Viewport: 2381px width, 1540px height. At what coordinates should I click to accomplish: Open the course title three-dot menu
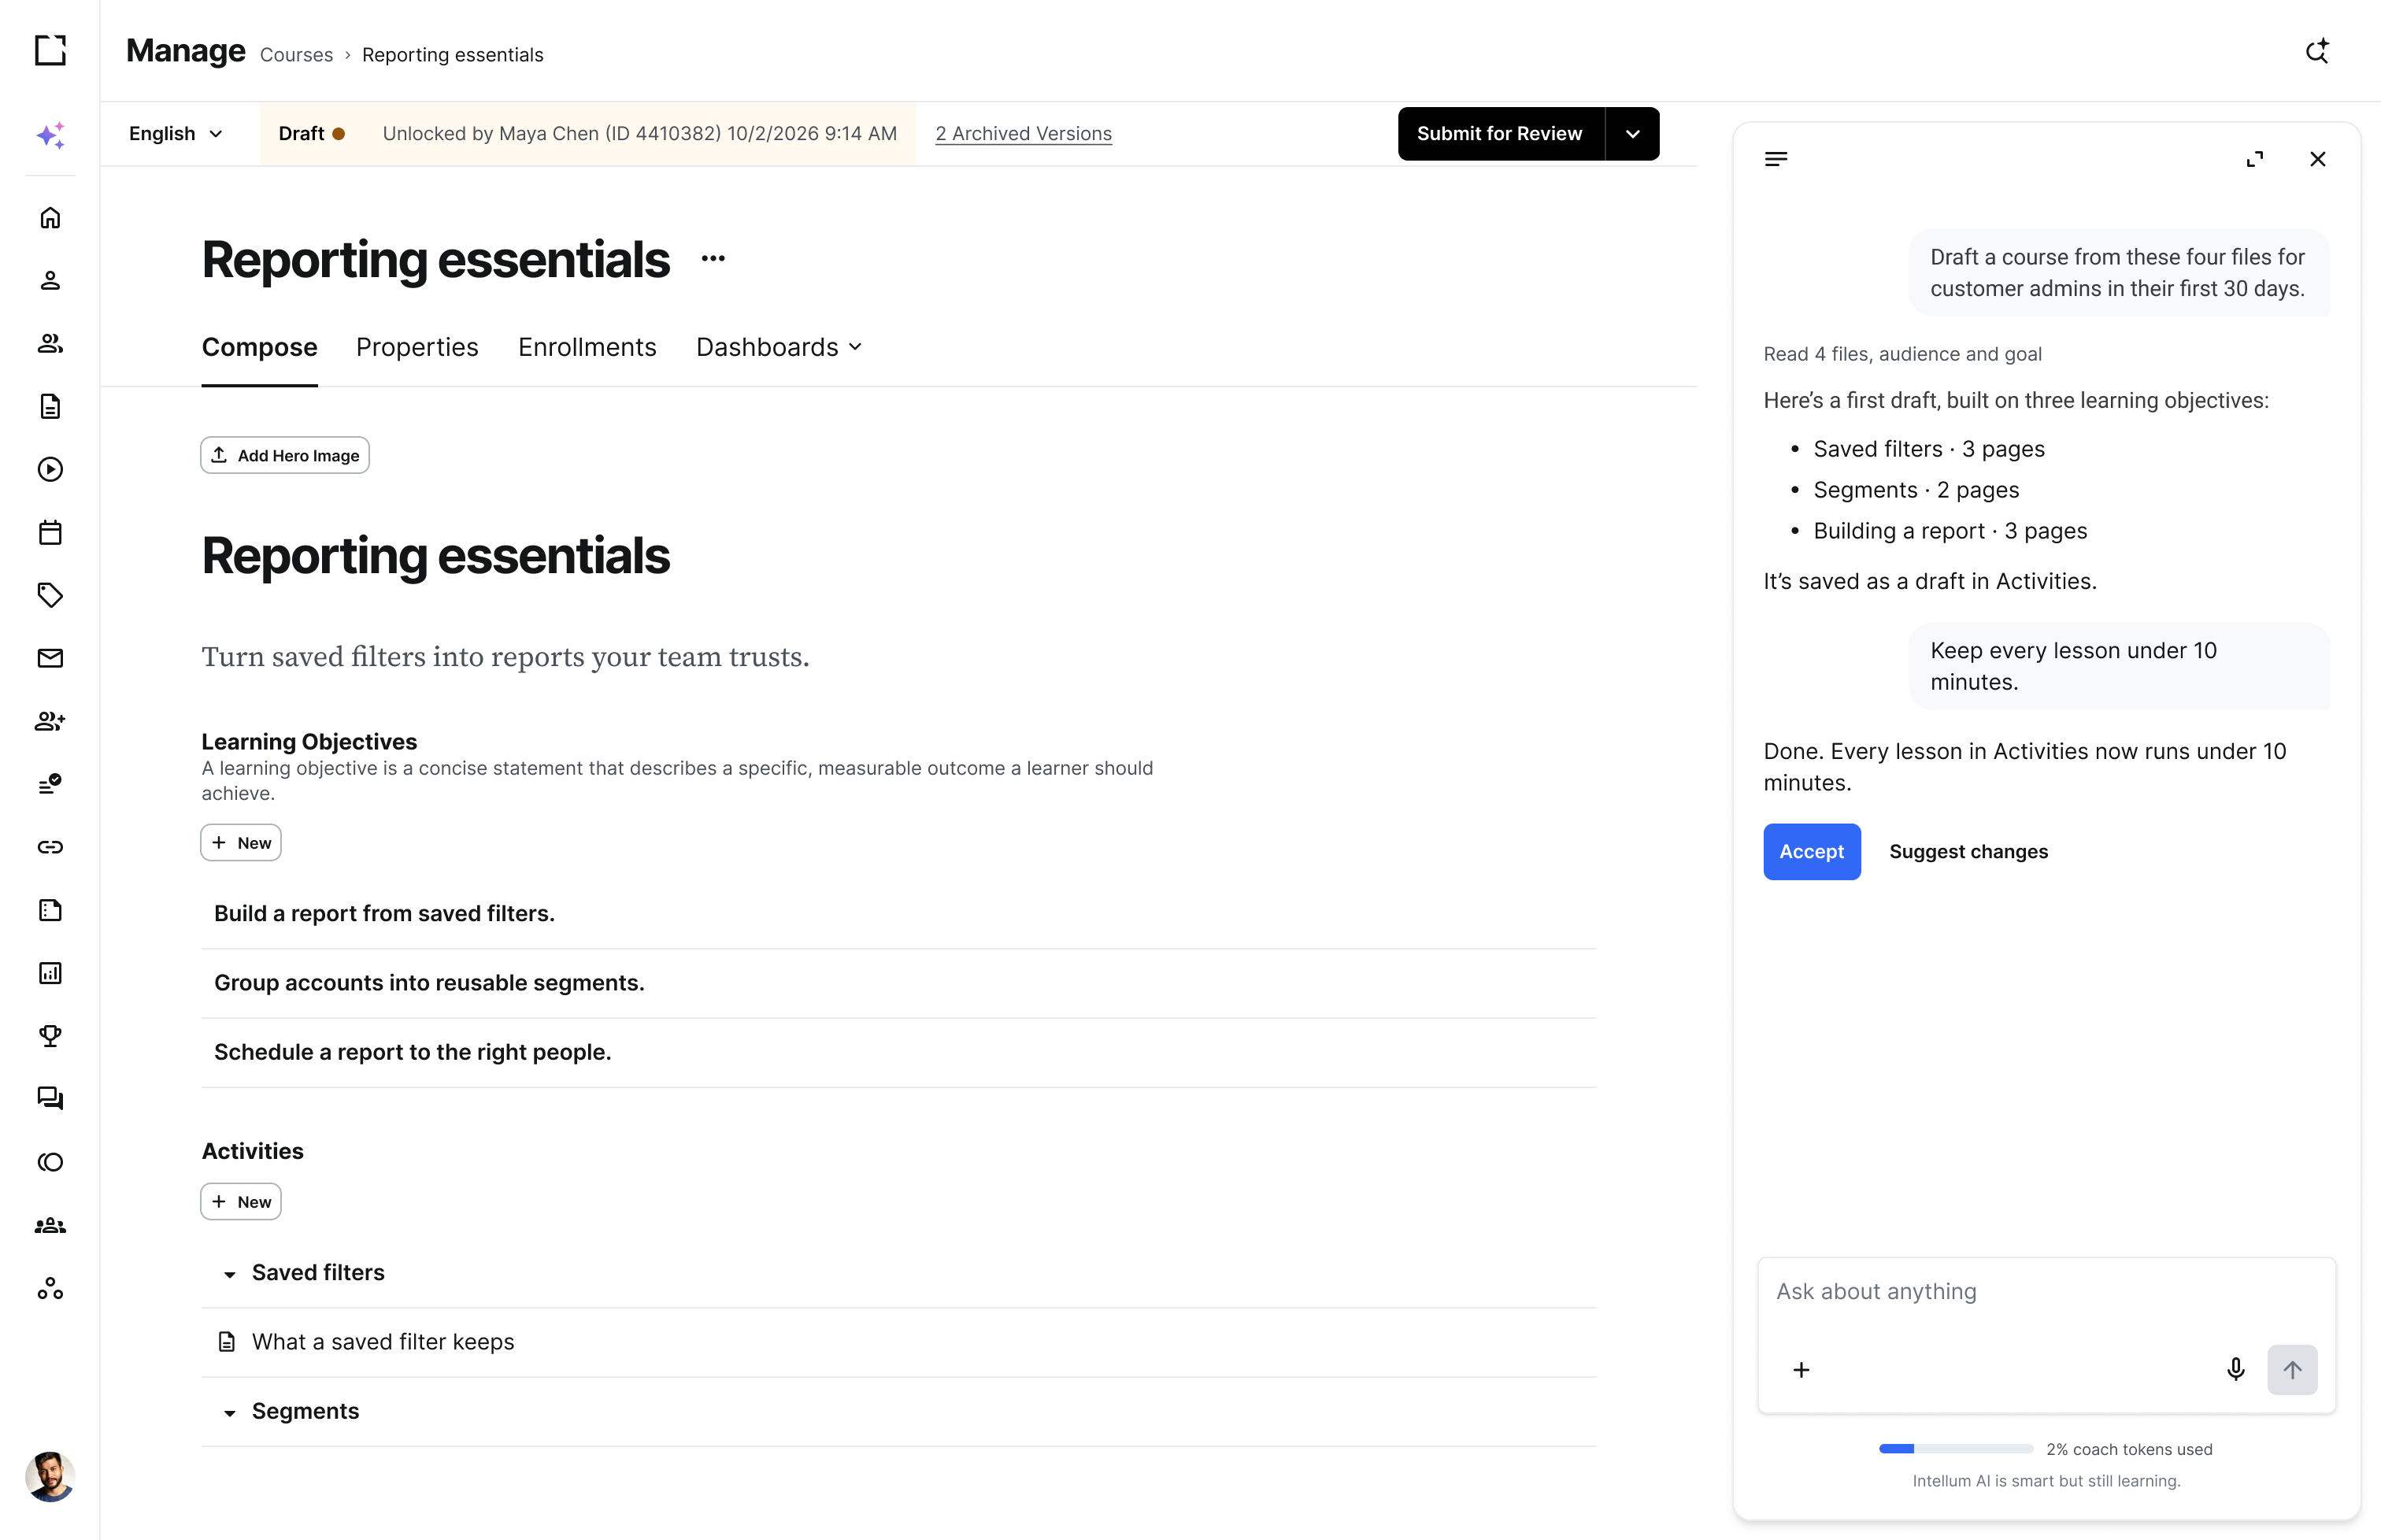coord(713,259)
